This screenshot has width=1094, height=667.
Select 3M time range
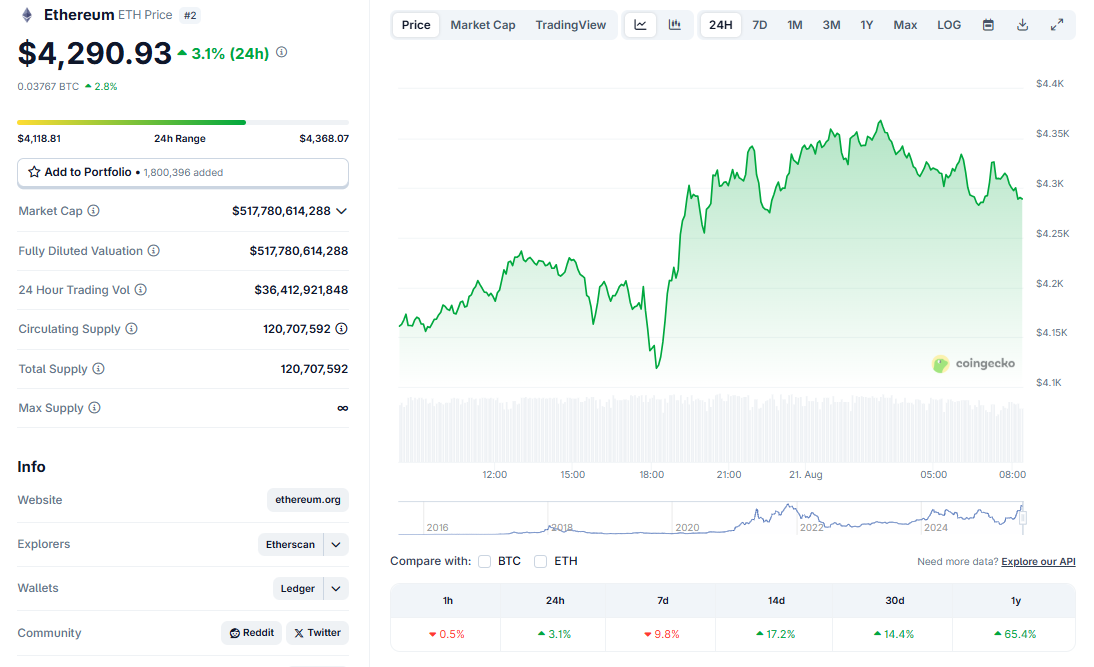pos(831,25)
